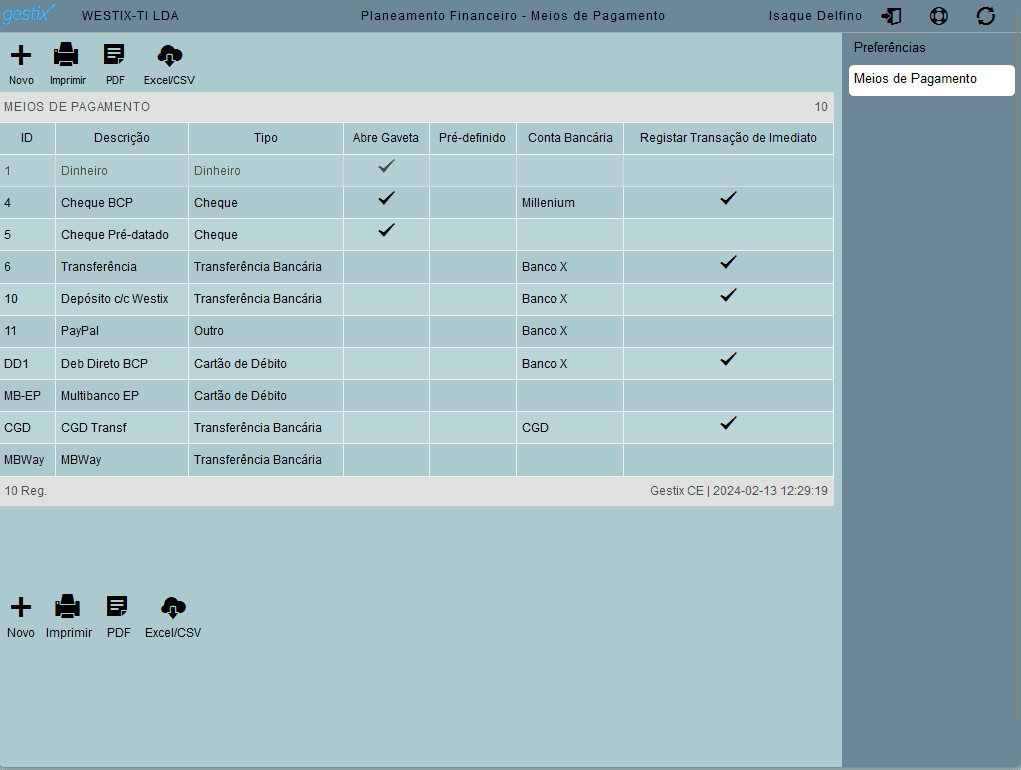Click the MEIOS DE PAGAMENTO table title
1021x770 pixels.
(x=77, y=107)
